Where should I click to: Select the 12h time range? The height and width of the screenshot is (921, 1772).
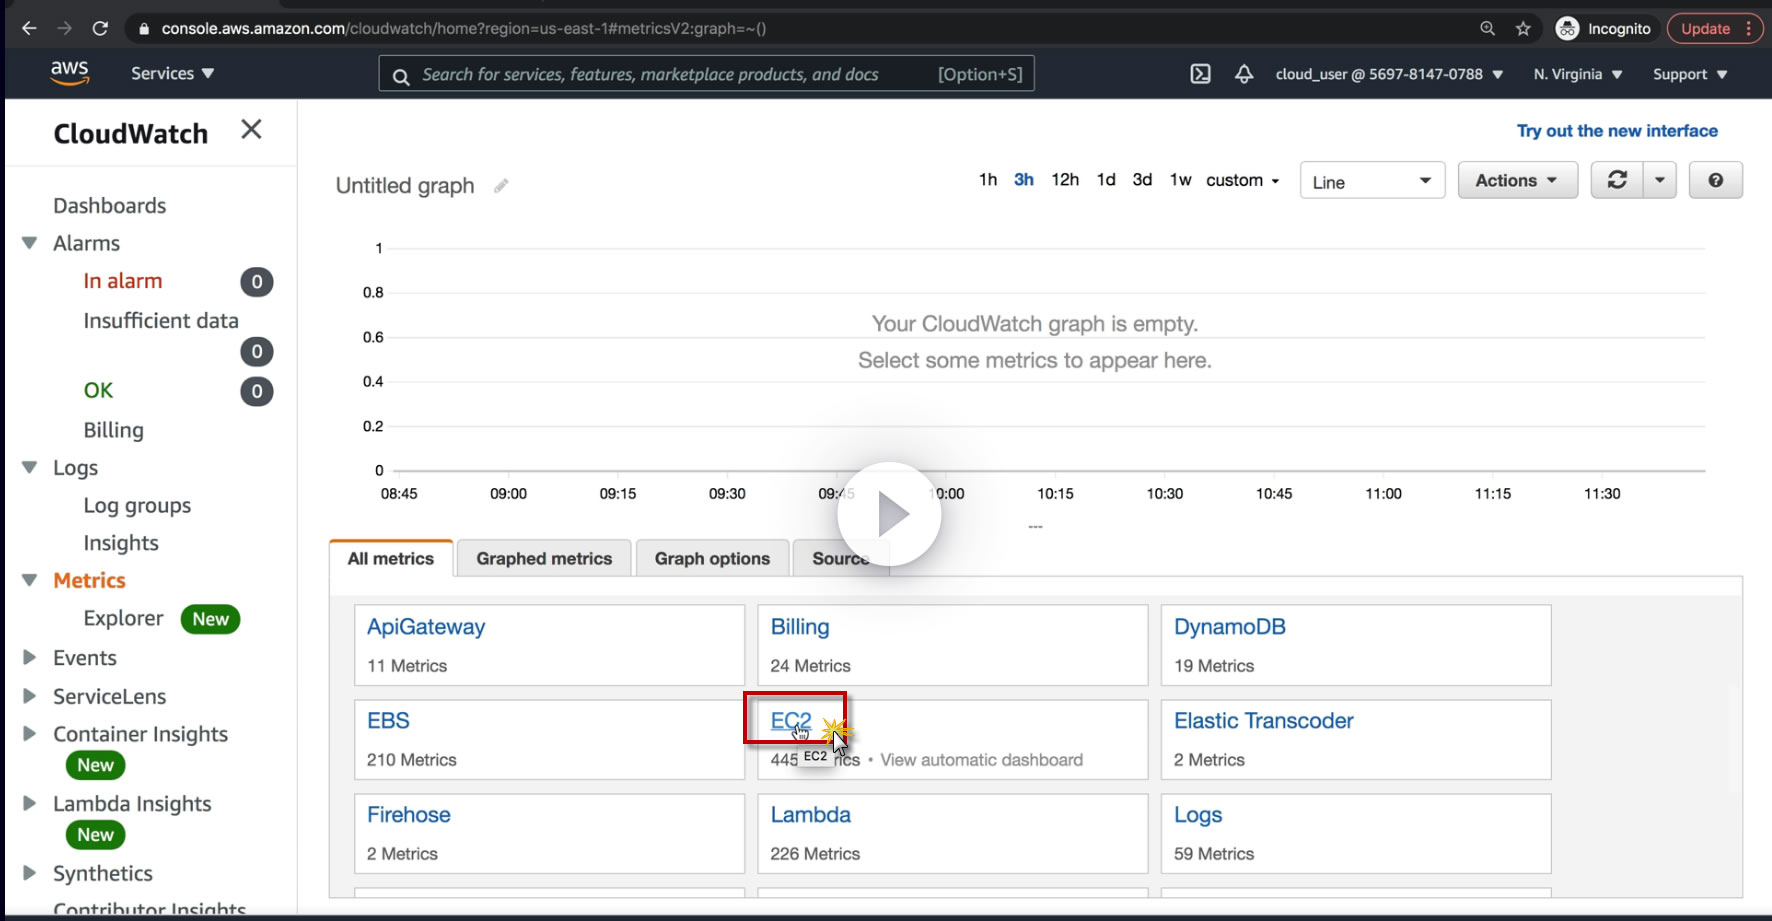(1065, 180)
